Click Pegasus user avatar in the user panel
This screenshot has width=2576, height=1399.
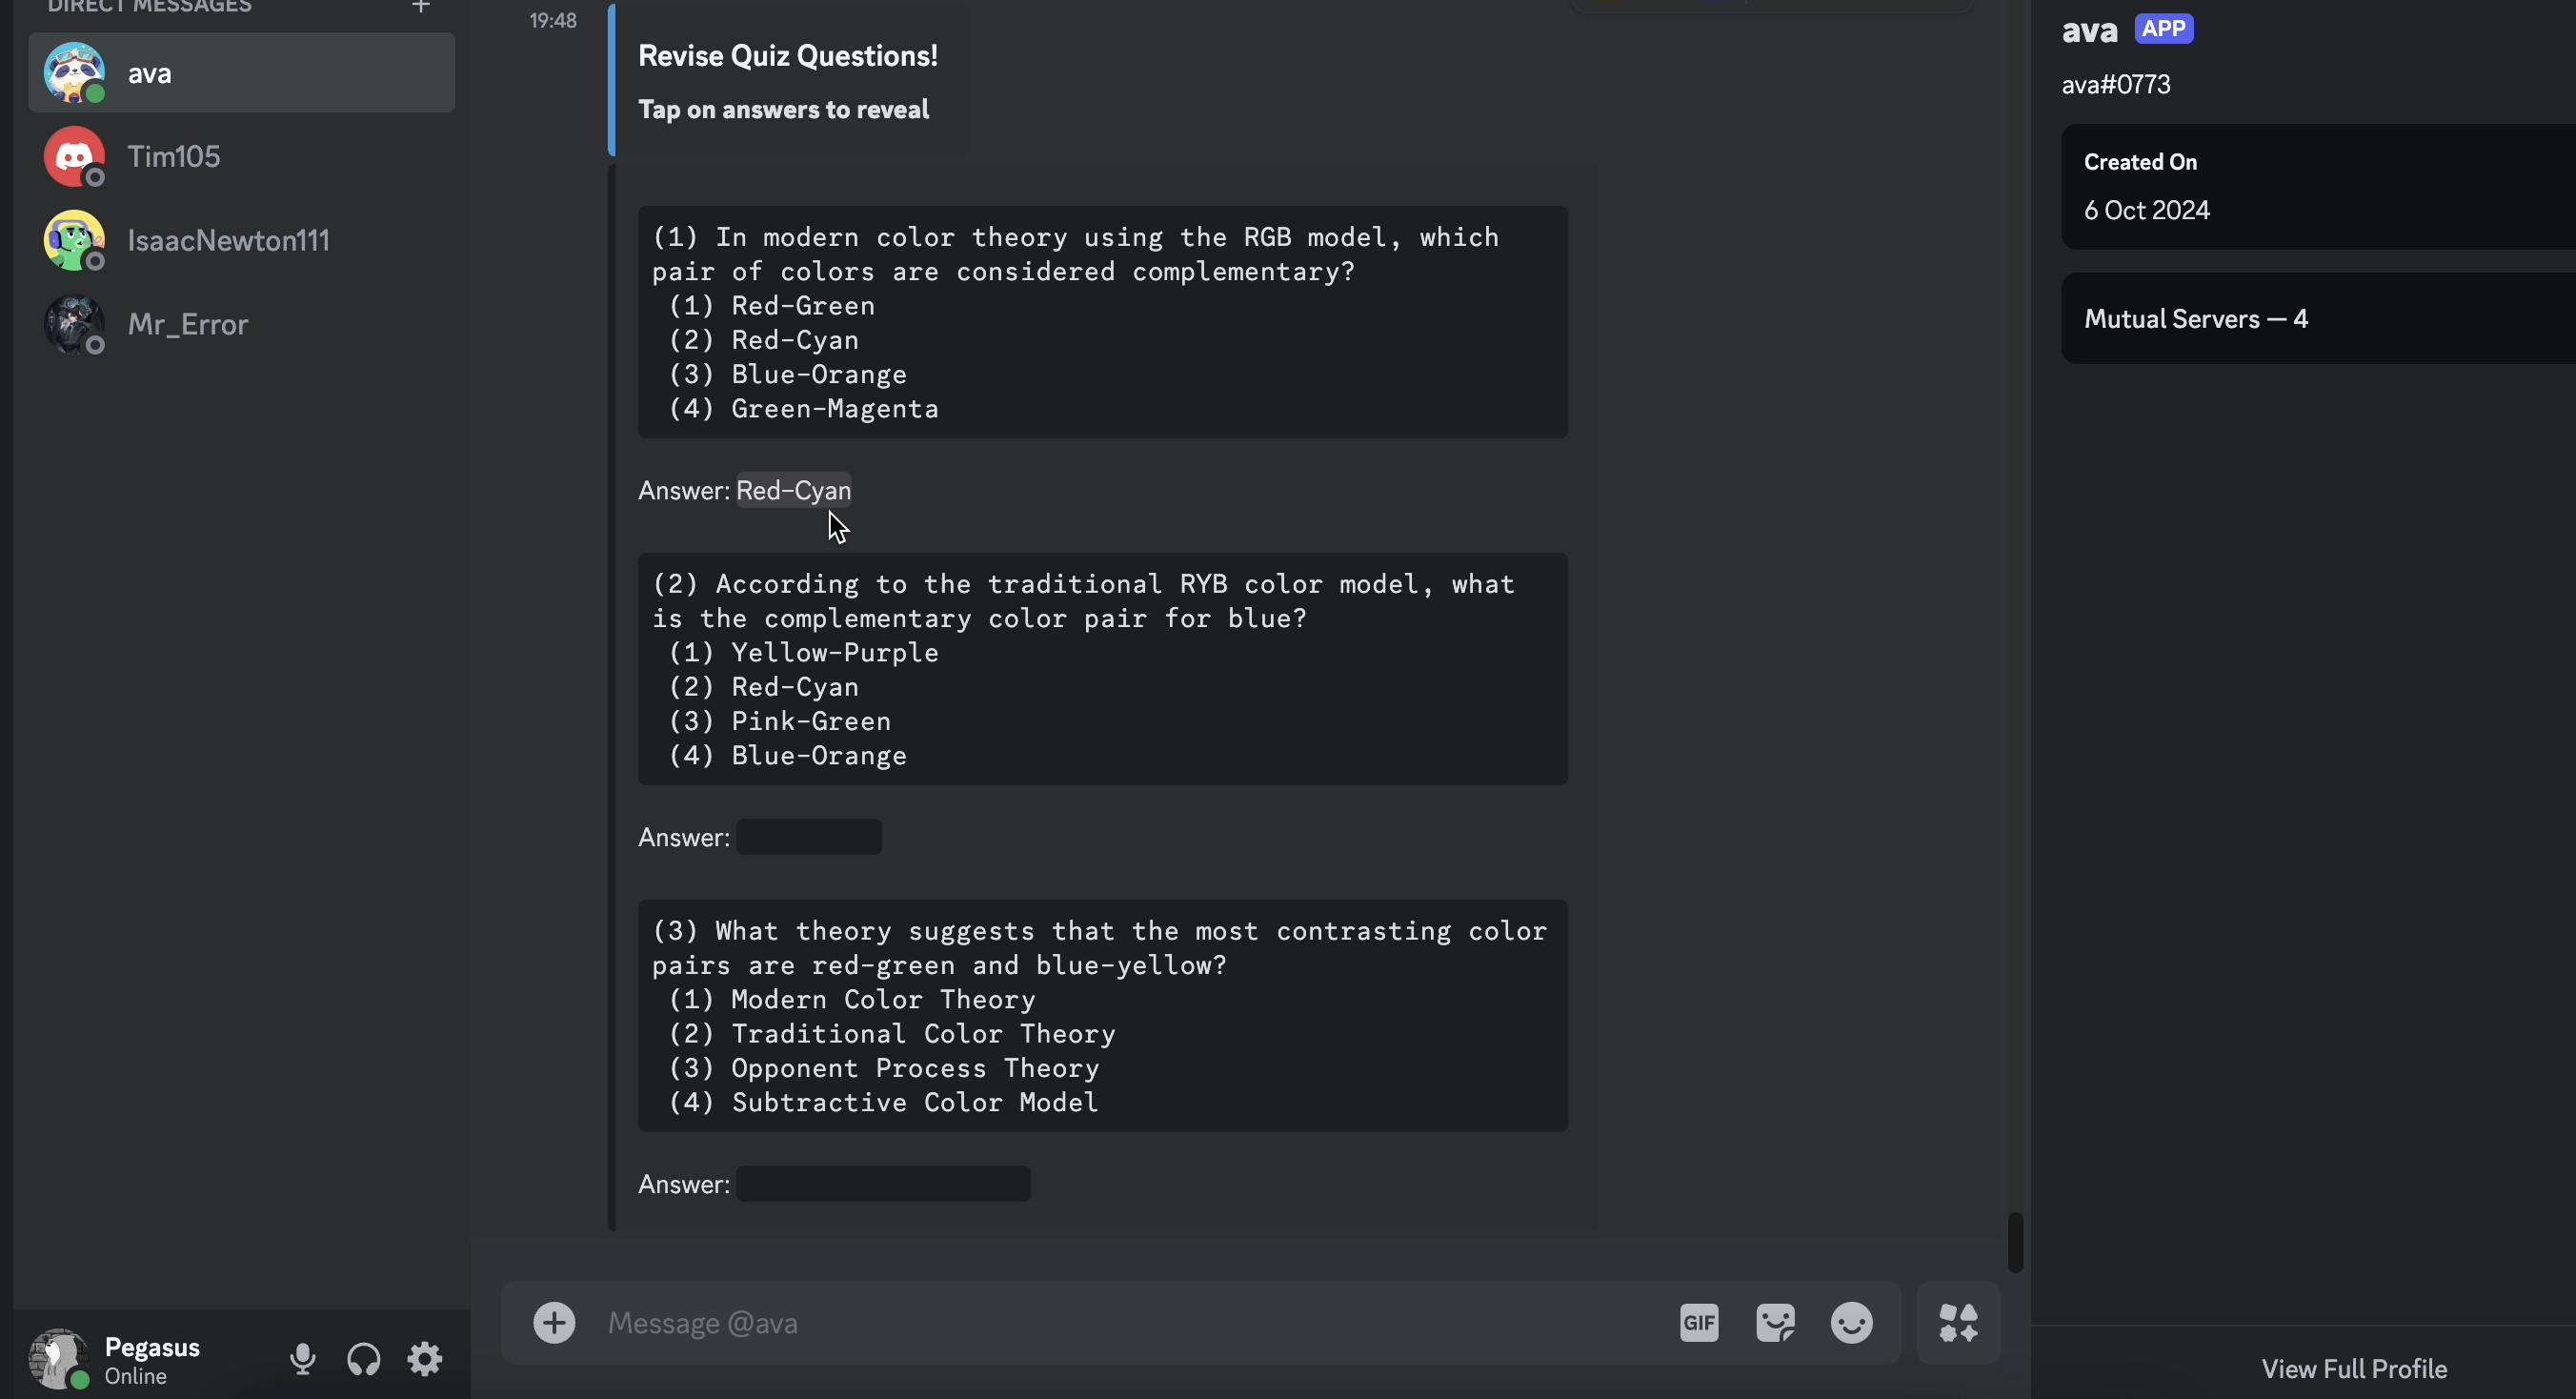59,1359
